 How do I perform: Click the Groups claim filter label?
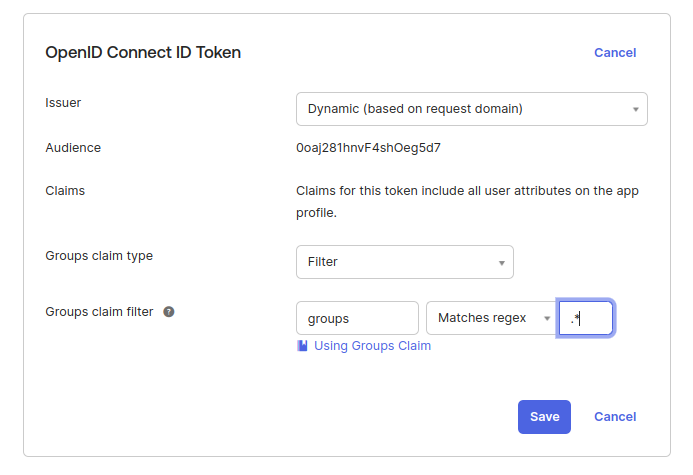click(x=99, y=312)
